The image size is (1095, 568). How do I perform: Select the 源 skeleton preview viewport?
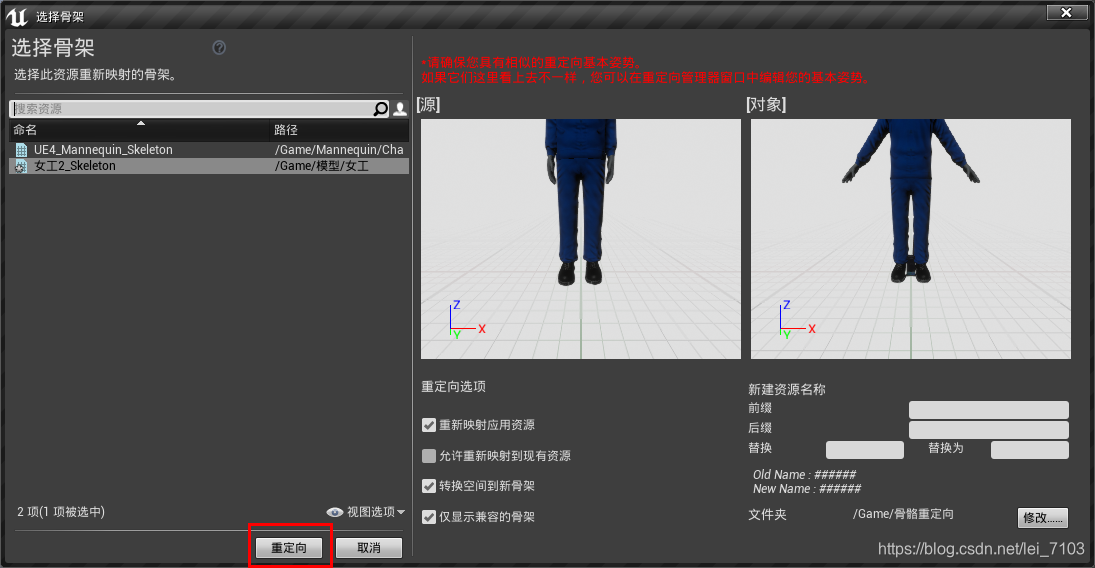(x=581, y=239)
